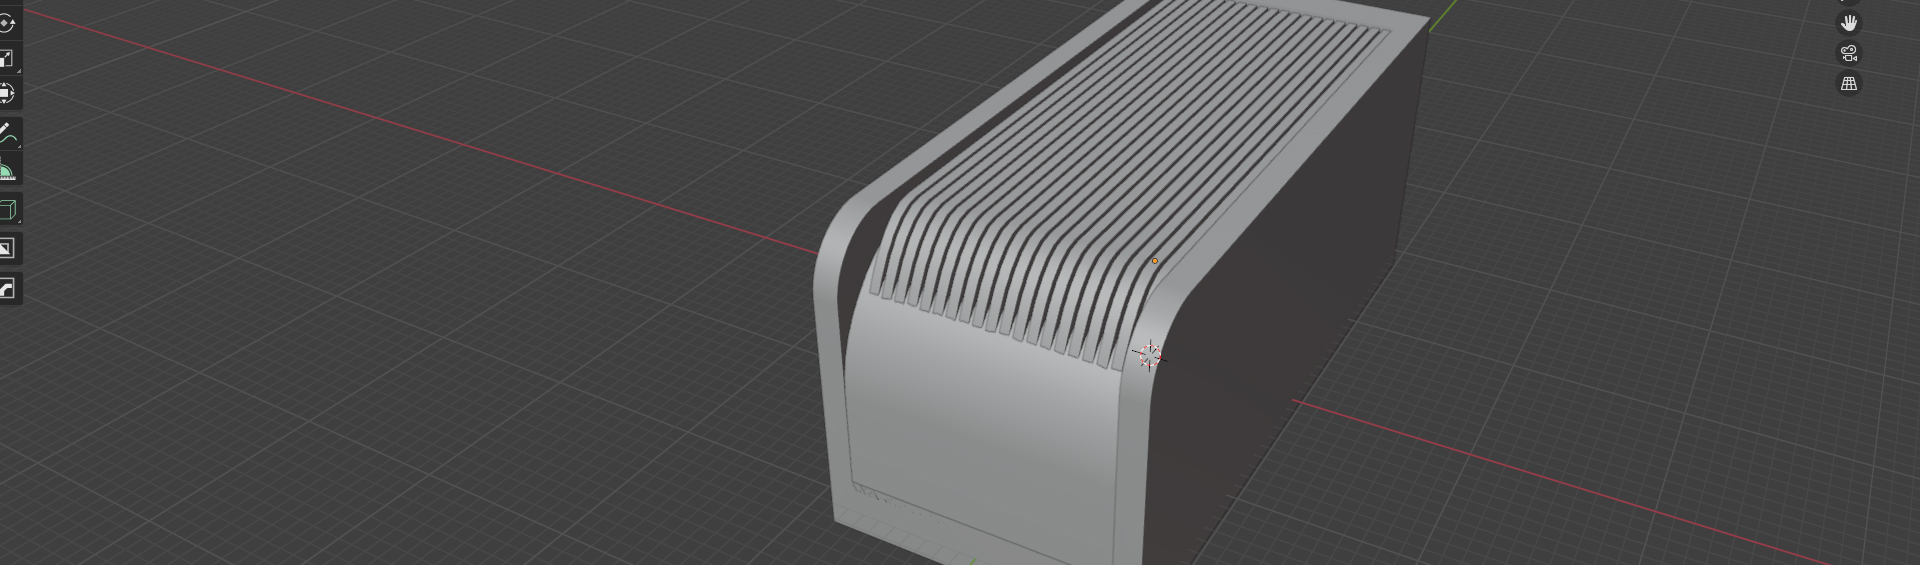Select the Rotate tool
The image size is (1920, 565).
[6, 23]
